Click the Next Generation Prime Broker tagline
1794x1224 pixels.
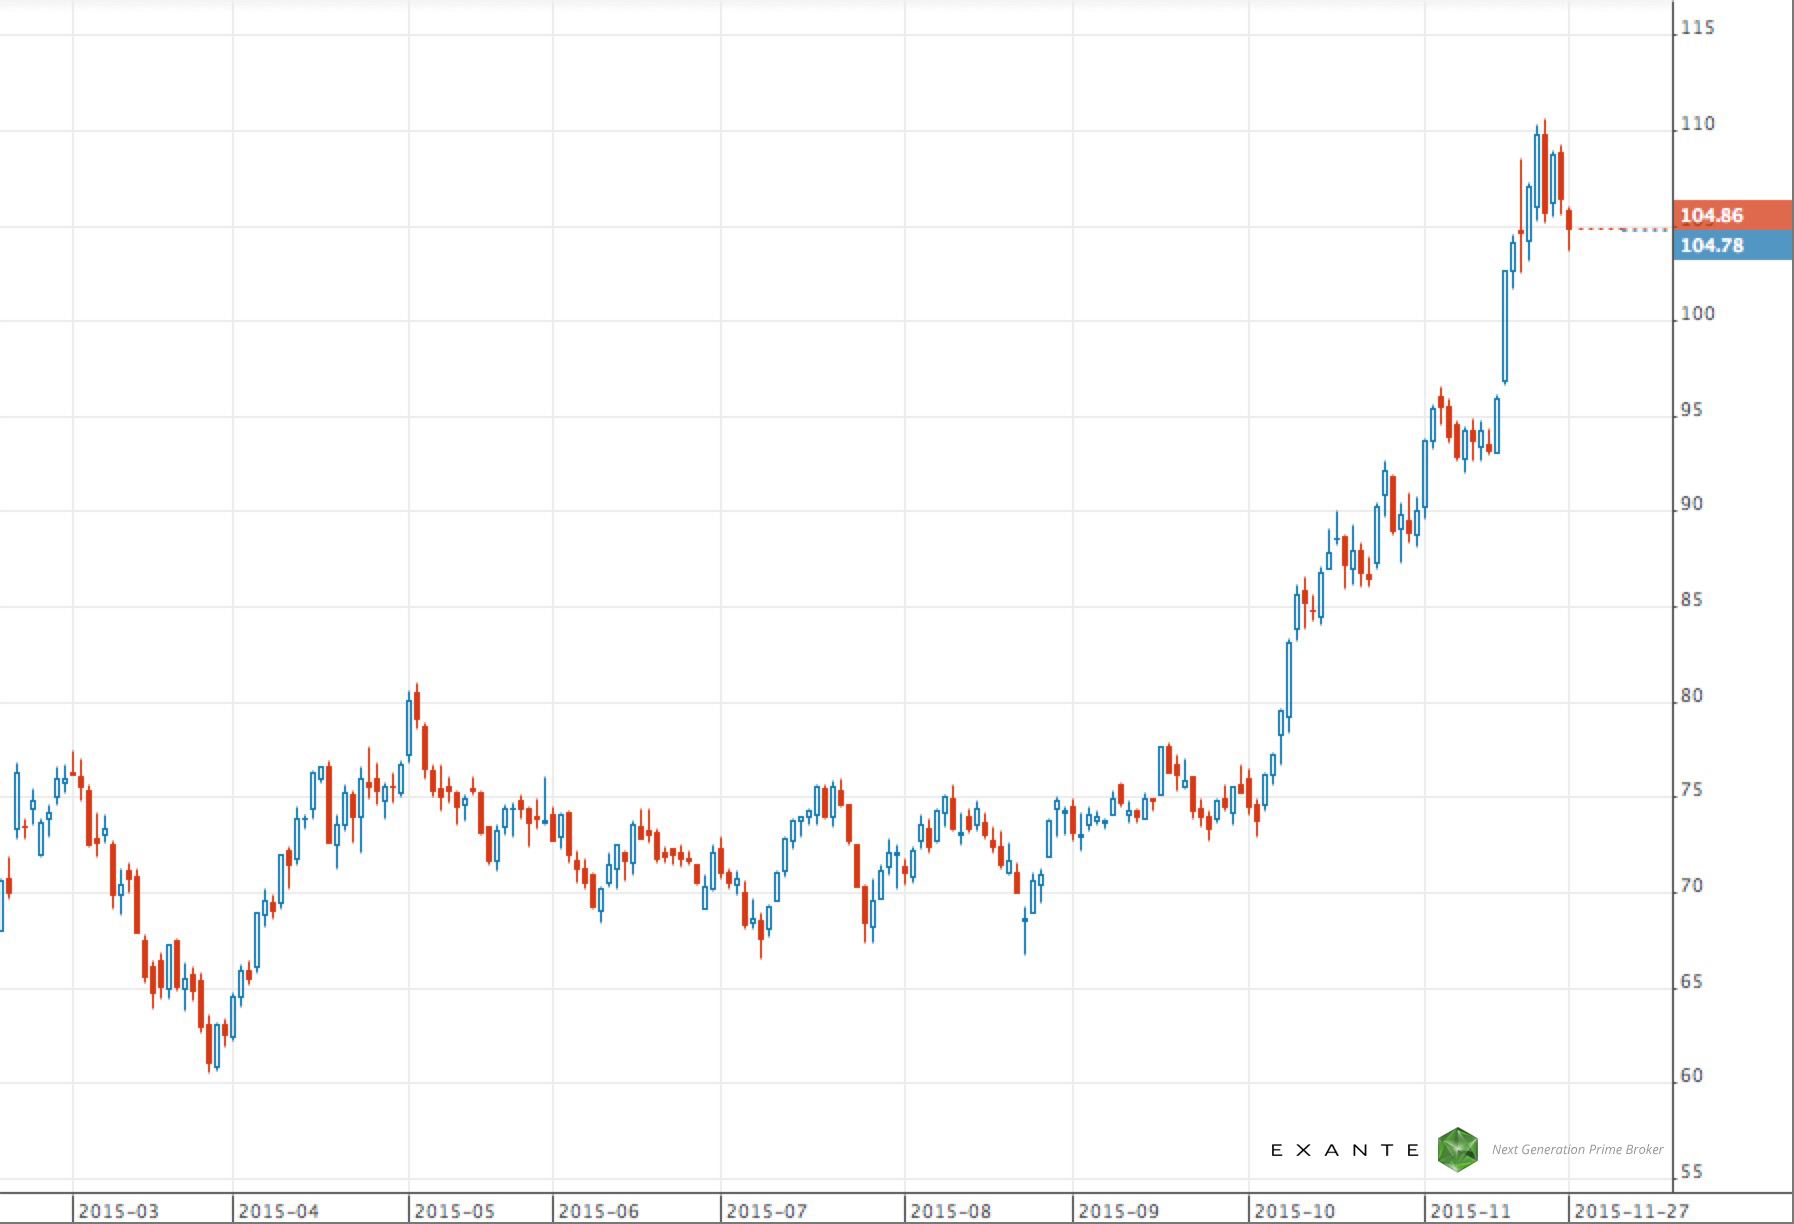point(1575,1150)
